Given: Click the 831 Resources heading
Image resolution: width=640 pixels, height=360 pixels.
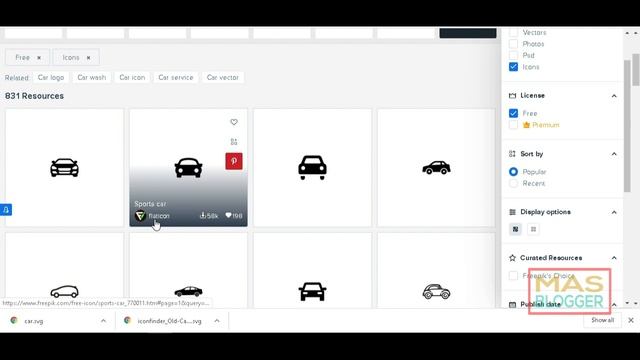Looking at the screenshot, I should 34,96.
